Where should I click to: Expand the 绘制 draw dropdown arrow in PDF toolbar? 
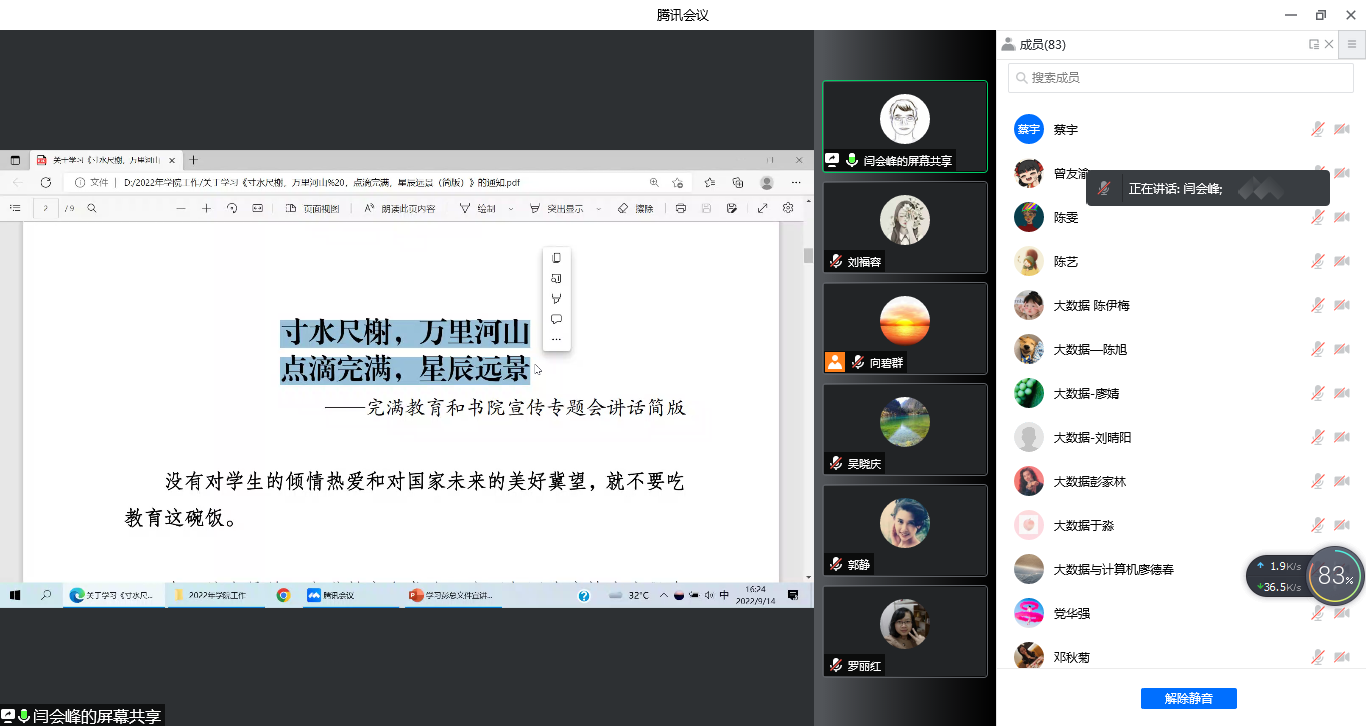tap(511, 209)
